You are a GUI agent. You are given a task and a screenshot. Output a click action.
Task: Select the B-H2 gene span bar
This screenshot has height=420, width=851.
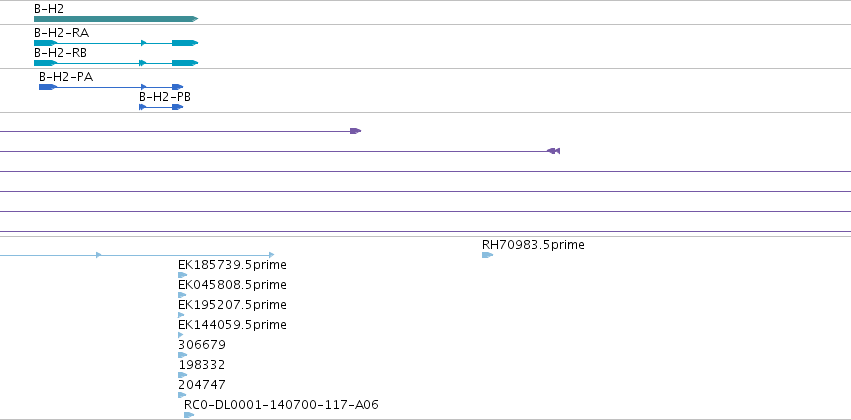click(116, 19)
